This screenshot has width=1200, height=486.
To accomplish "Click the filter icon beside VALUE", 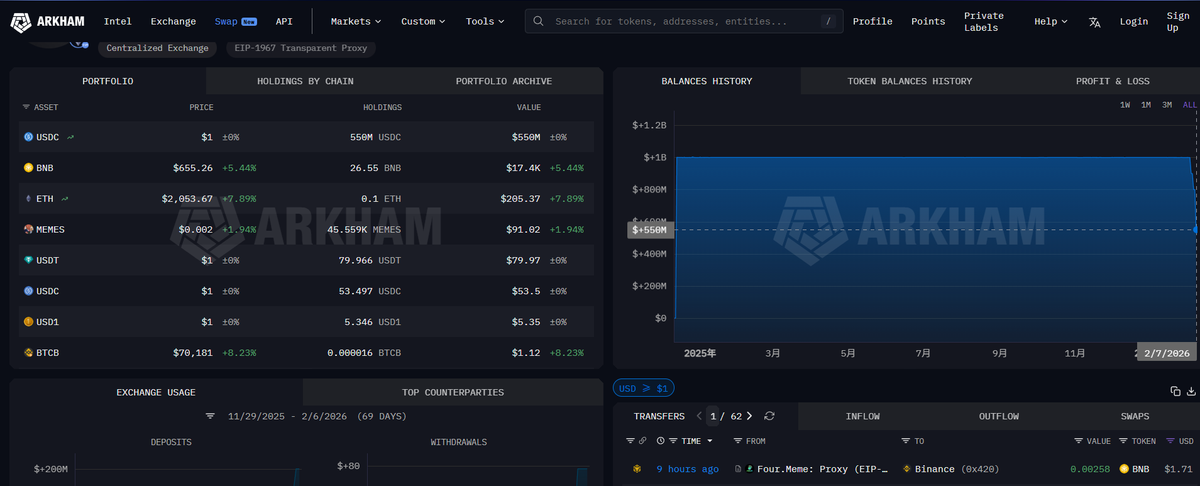I will pyautogui.click(x=1078, y=441).
